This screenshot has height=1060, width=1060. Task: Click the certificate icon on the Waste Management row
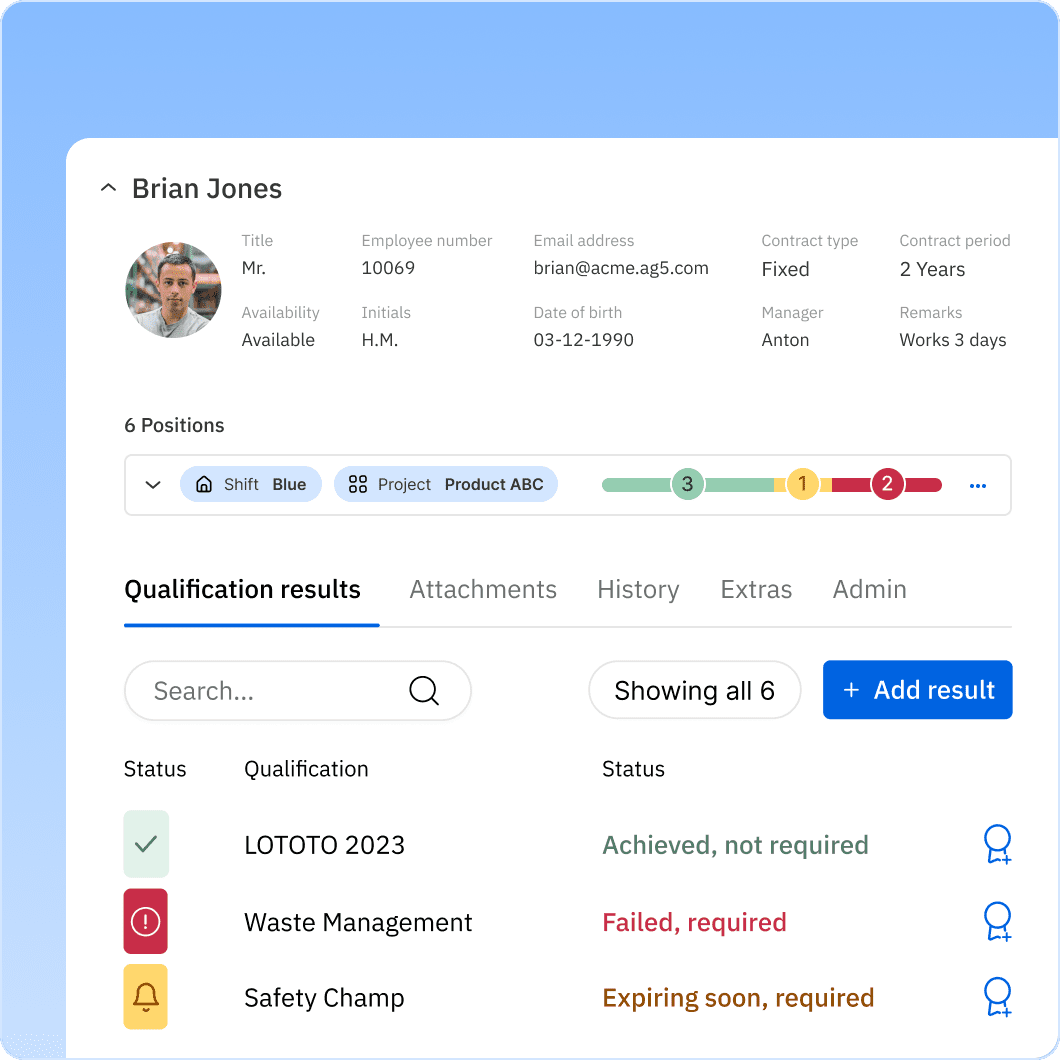997,921
